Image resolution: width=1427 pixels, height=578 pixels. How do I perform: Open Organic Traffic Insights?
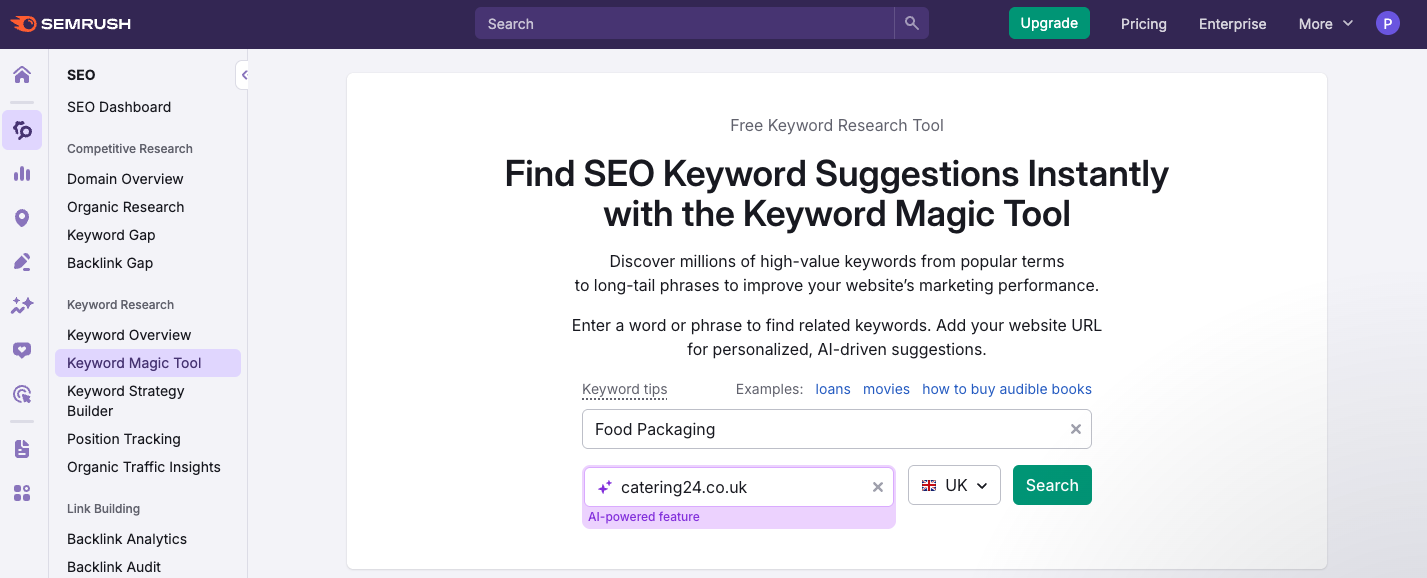point(144,467)
